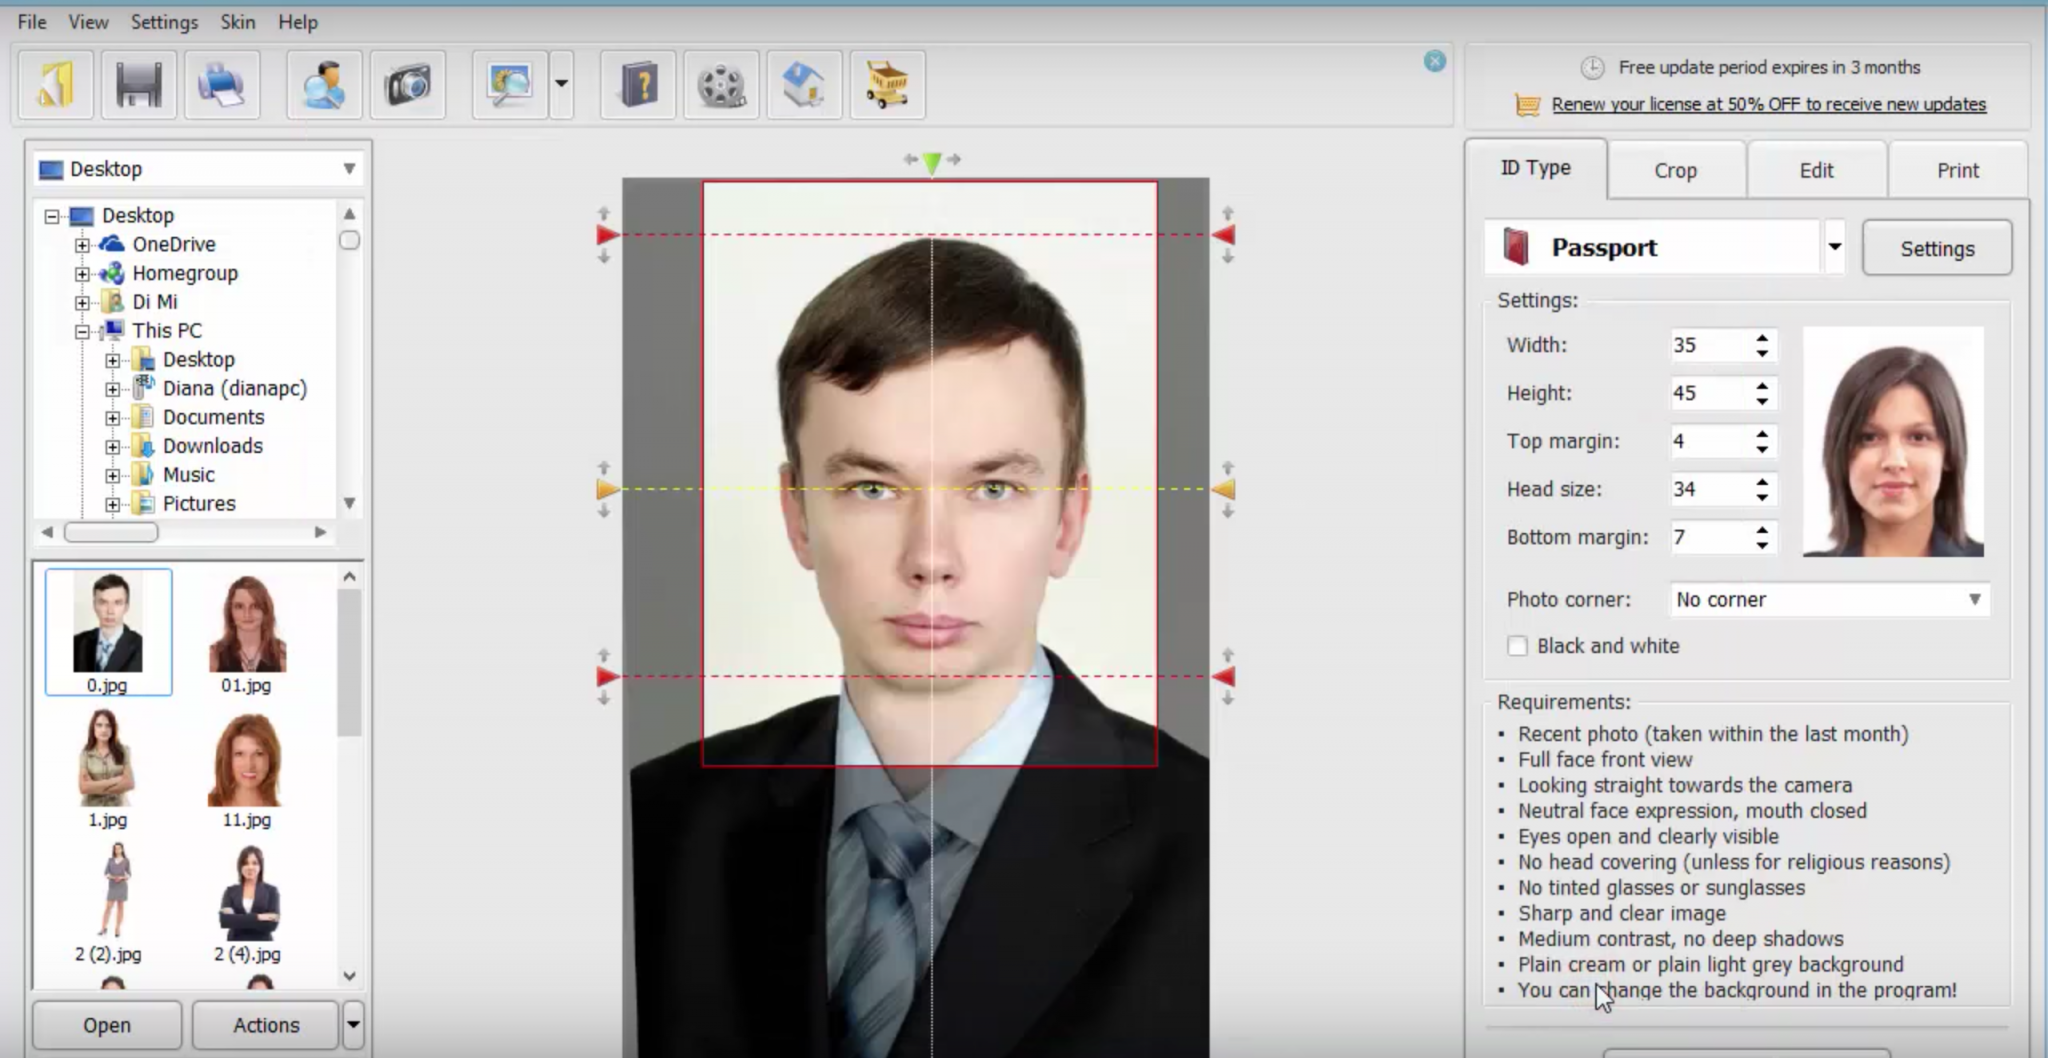Open the File menu
Image resolution: width=2048 pixels, height=1058 pixels.
point(32,21)
